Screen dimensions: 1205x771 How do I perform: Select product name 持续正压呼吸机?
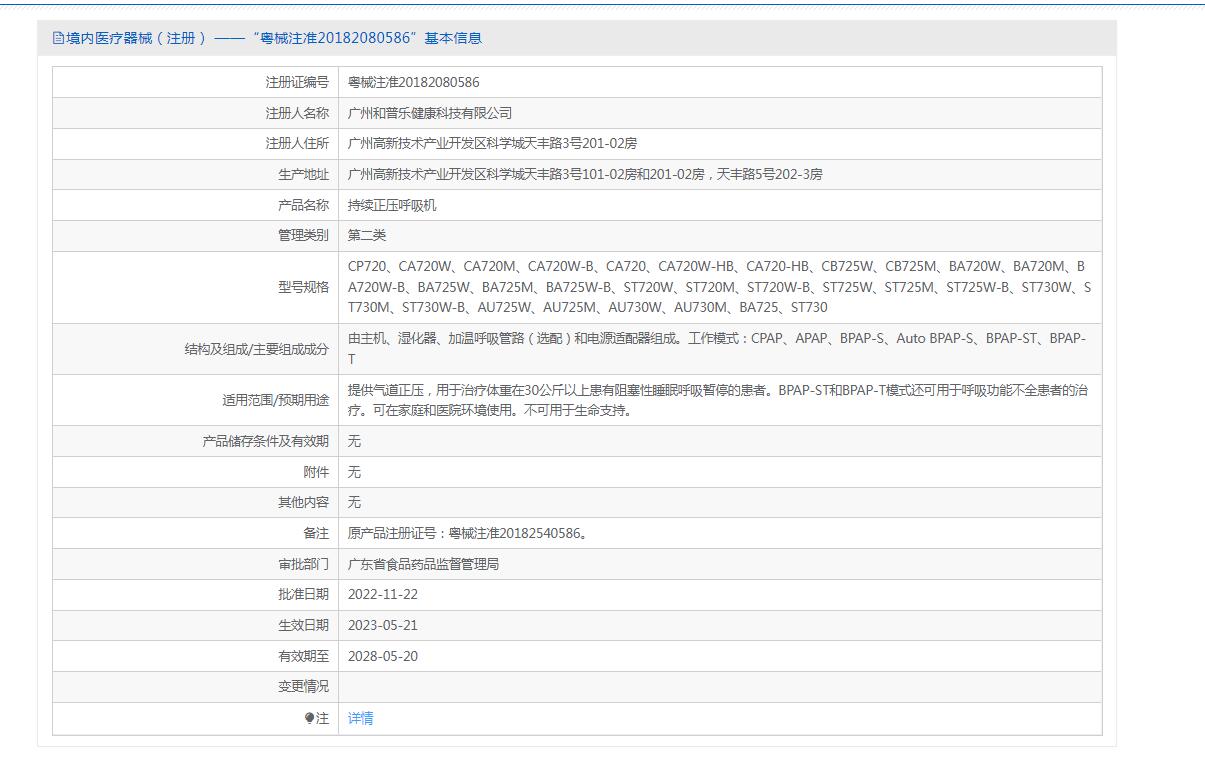(x=392, y=205)
